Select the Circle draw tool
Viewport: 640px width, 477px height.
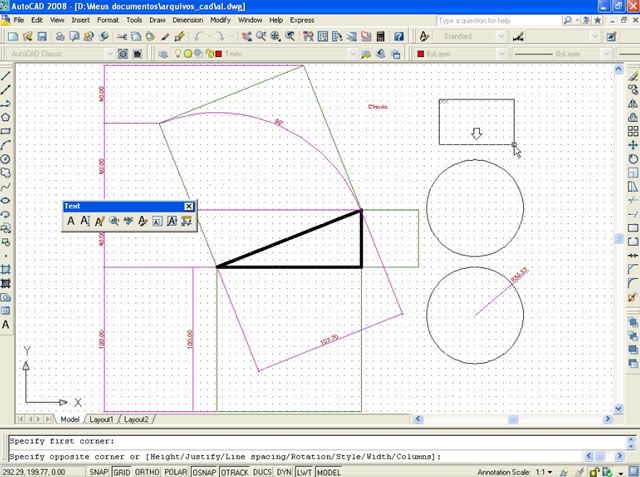click(x=6, y=158)
